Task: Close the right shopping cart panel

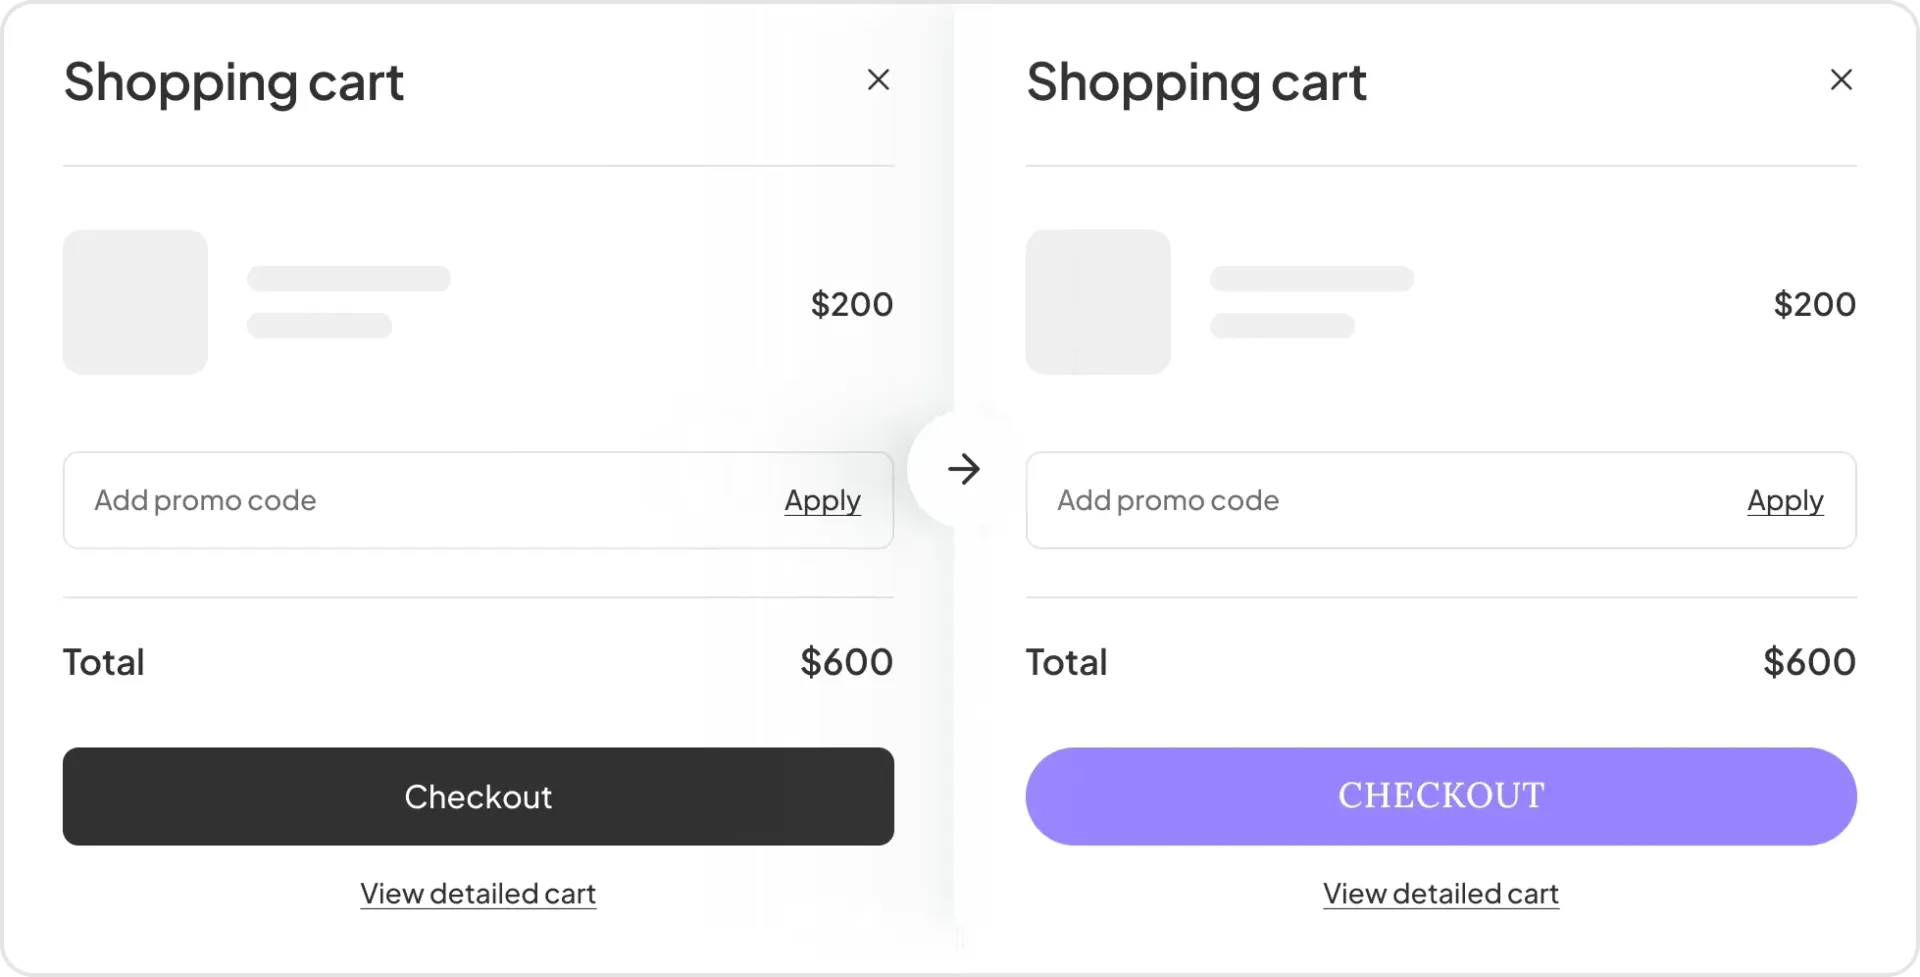Action: click(1841, 80)
